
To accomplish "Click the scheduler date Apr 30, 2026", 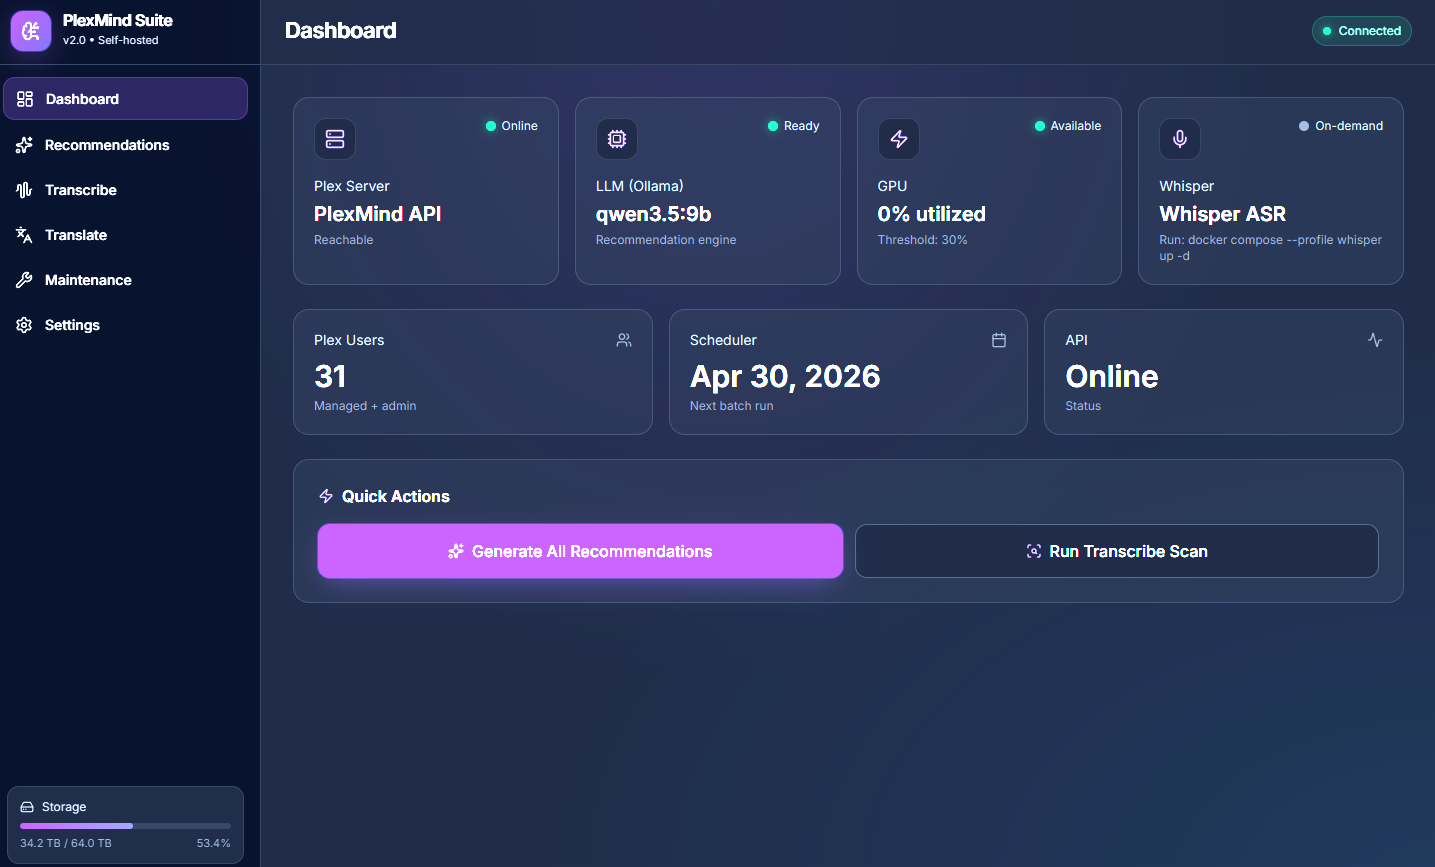I will 785,376.
